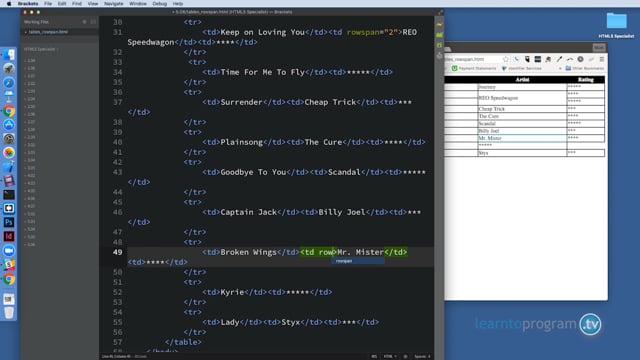Click Artist column header in browser table

coord(522,80)
